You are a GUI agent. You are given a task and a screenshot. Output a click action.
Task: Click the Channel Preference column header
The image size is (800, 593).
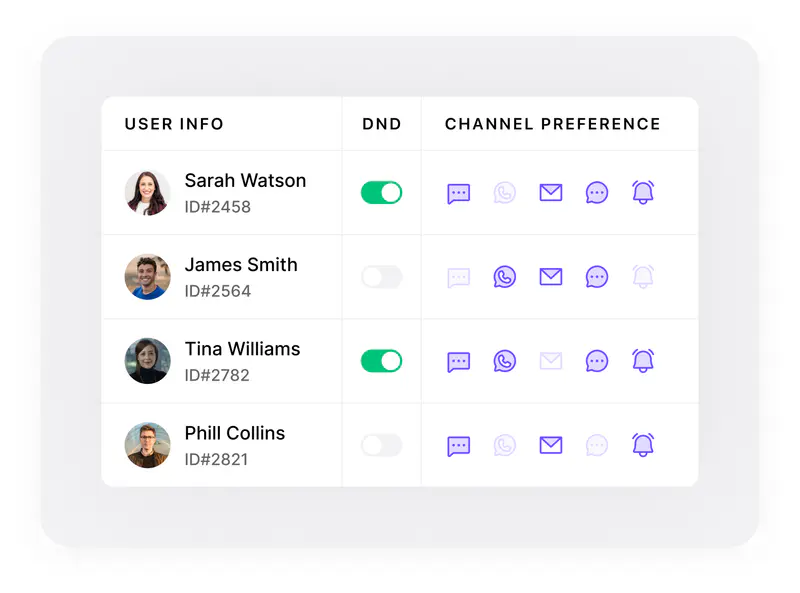pyautogui.click(x=553, y=124)
